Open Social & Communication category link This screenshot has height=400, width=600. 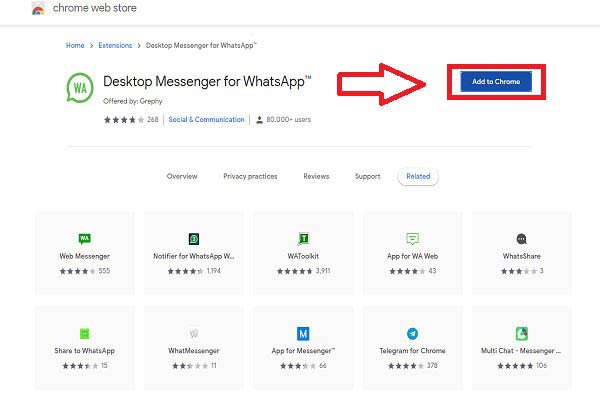pyautogui.click(x=206, y=120)
